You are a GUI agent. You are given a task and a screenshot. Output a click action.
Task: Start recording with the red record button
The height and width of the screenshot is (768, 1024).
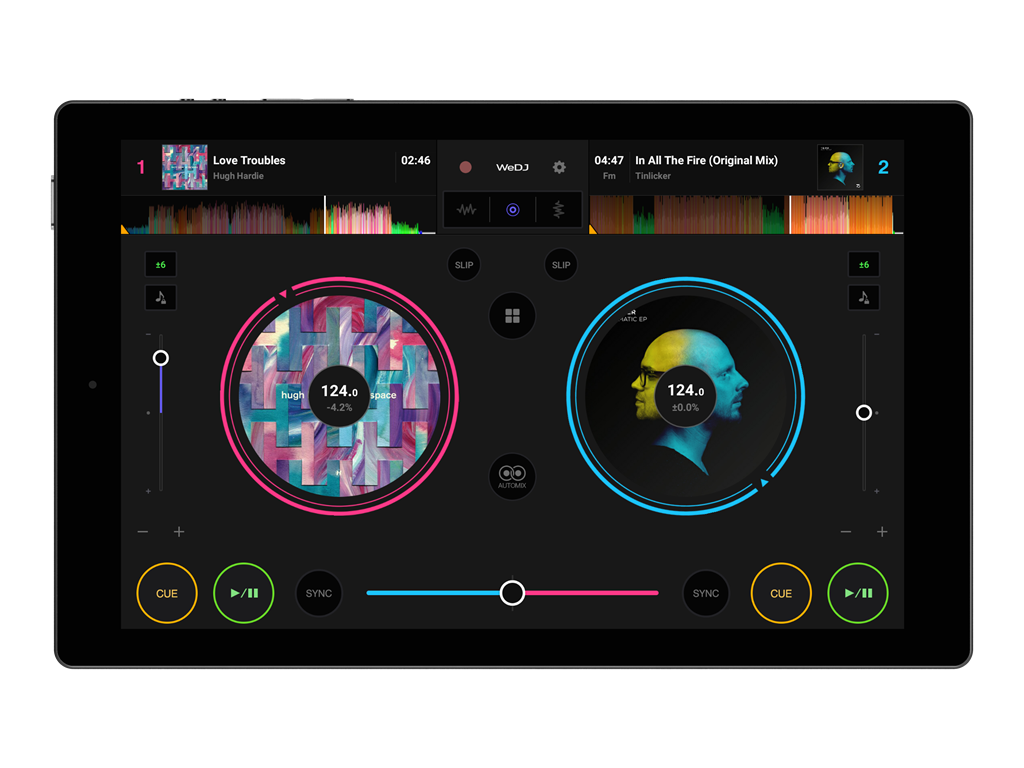(465, 167)
